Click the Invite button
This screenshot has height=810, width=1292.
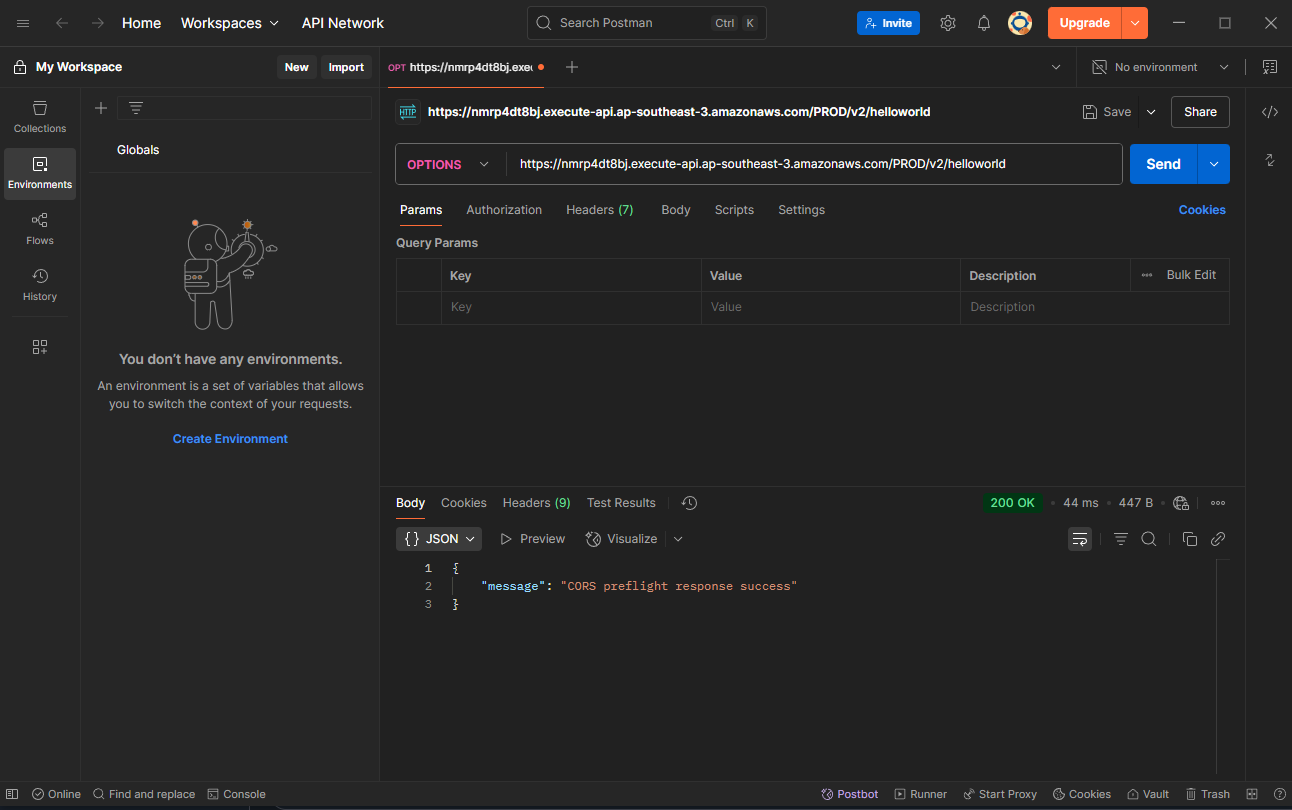pyautogui.click(x=888, y=23)
